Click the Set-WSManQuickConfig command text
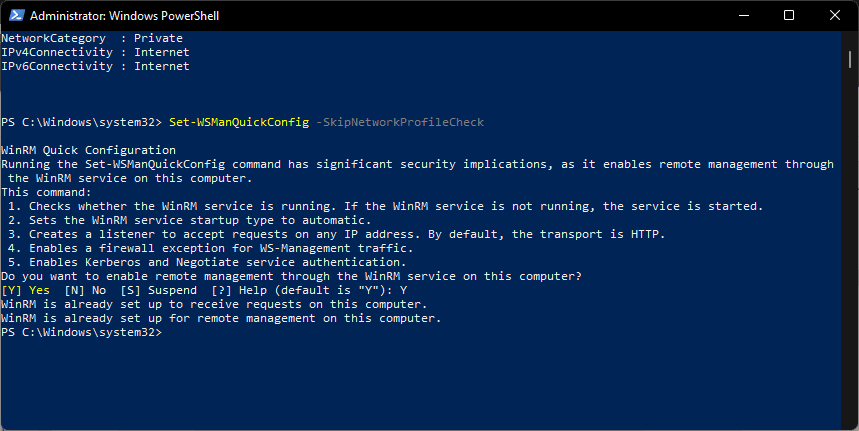859x431 pixels. [x=239, y=122]
